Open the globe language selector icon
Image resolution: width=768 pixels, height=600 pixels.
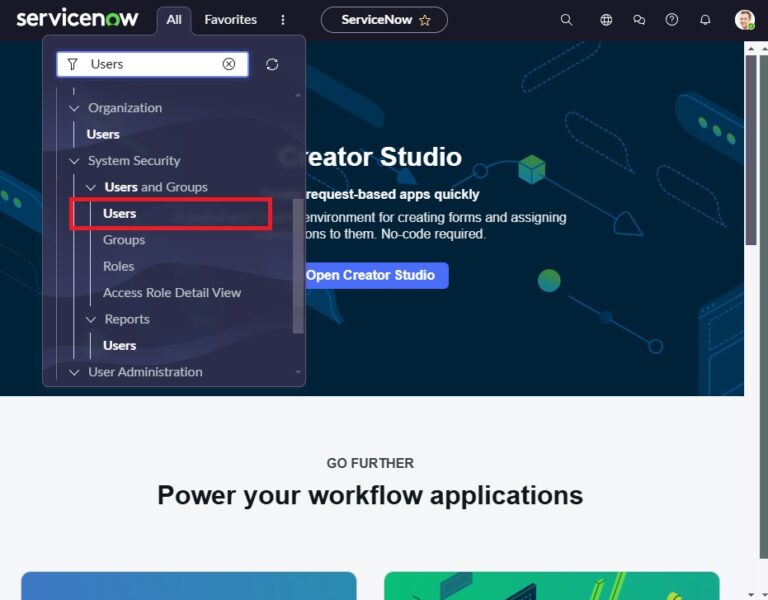point(606,20)
